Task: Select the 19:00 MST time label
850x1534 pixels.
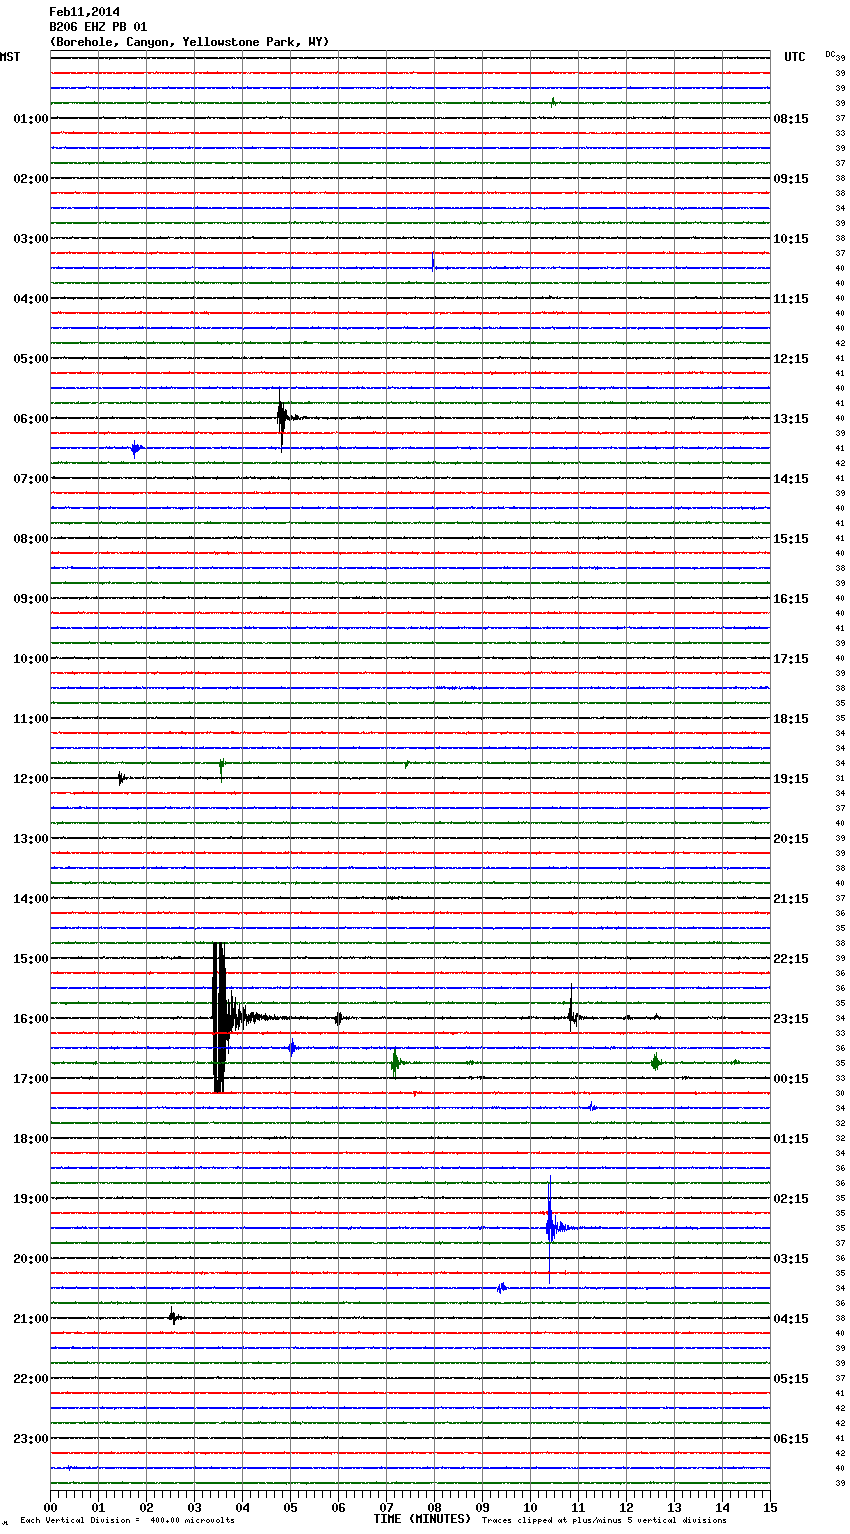Action: pos(30,1199)
